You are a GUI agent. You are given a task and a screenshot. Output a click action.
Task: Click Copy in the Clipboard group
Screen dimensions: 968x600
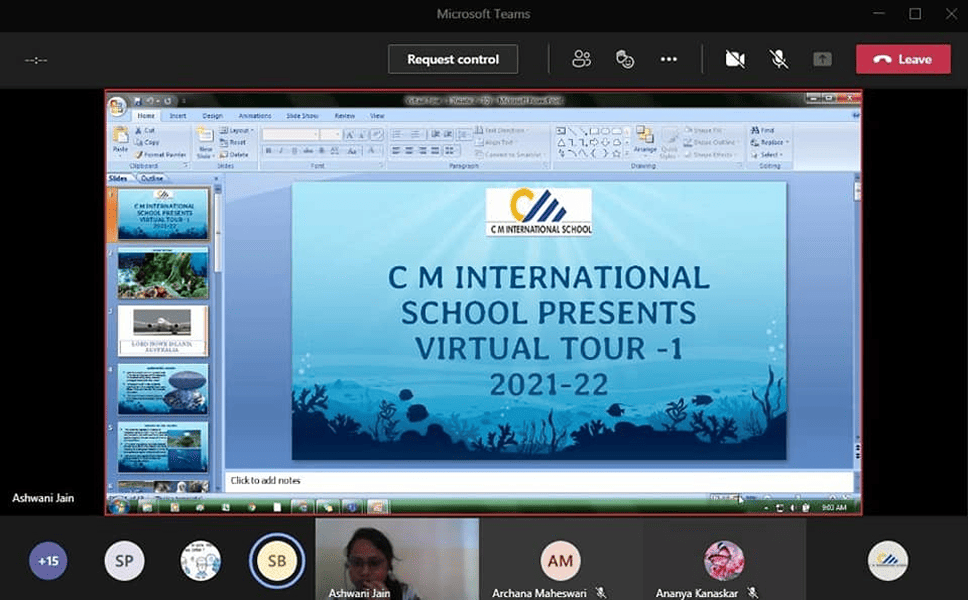pos(148,143)
